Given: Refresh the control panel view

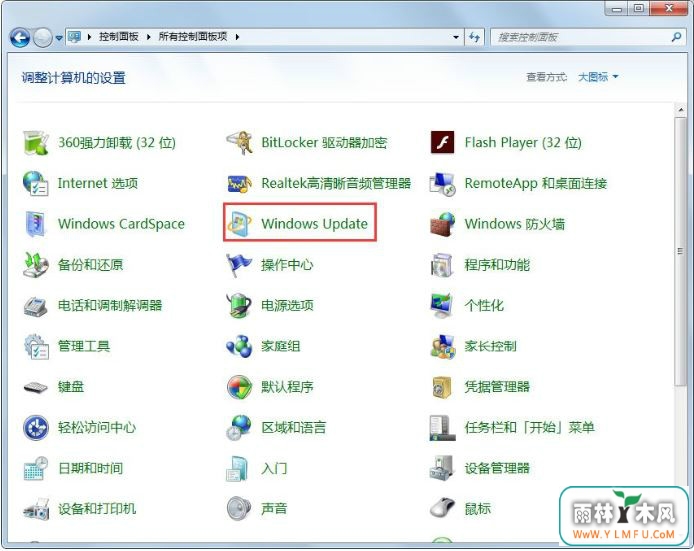Looking at the screenshot, I should pyautogui.click(x=475, y=37).
